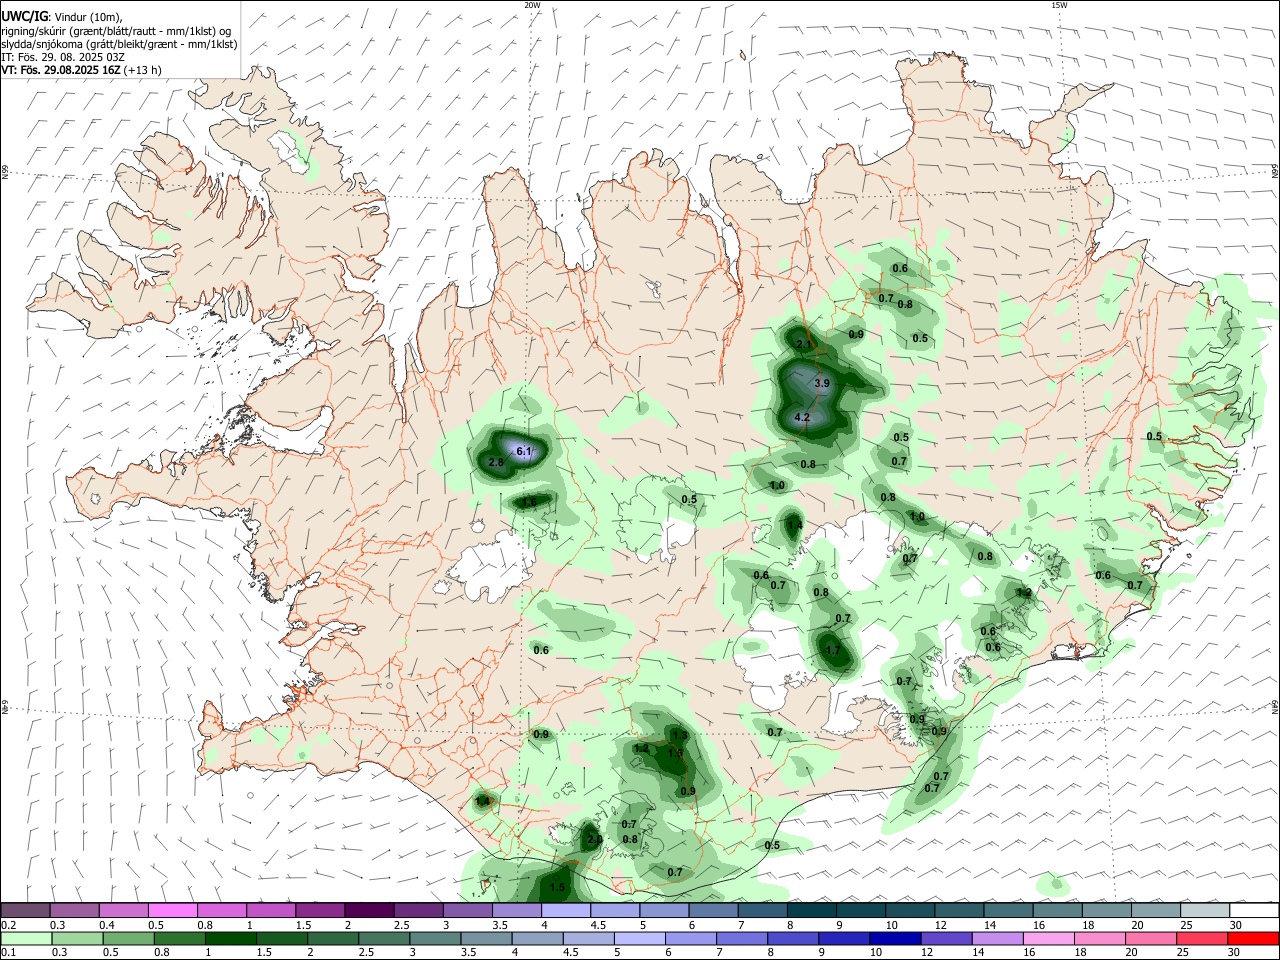Image resolution: width=1280 pixels, height=960 pixels.
Task: Click the '20W' longitude label at the top
Action: click(532, 5)
